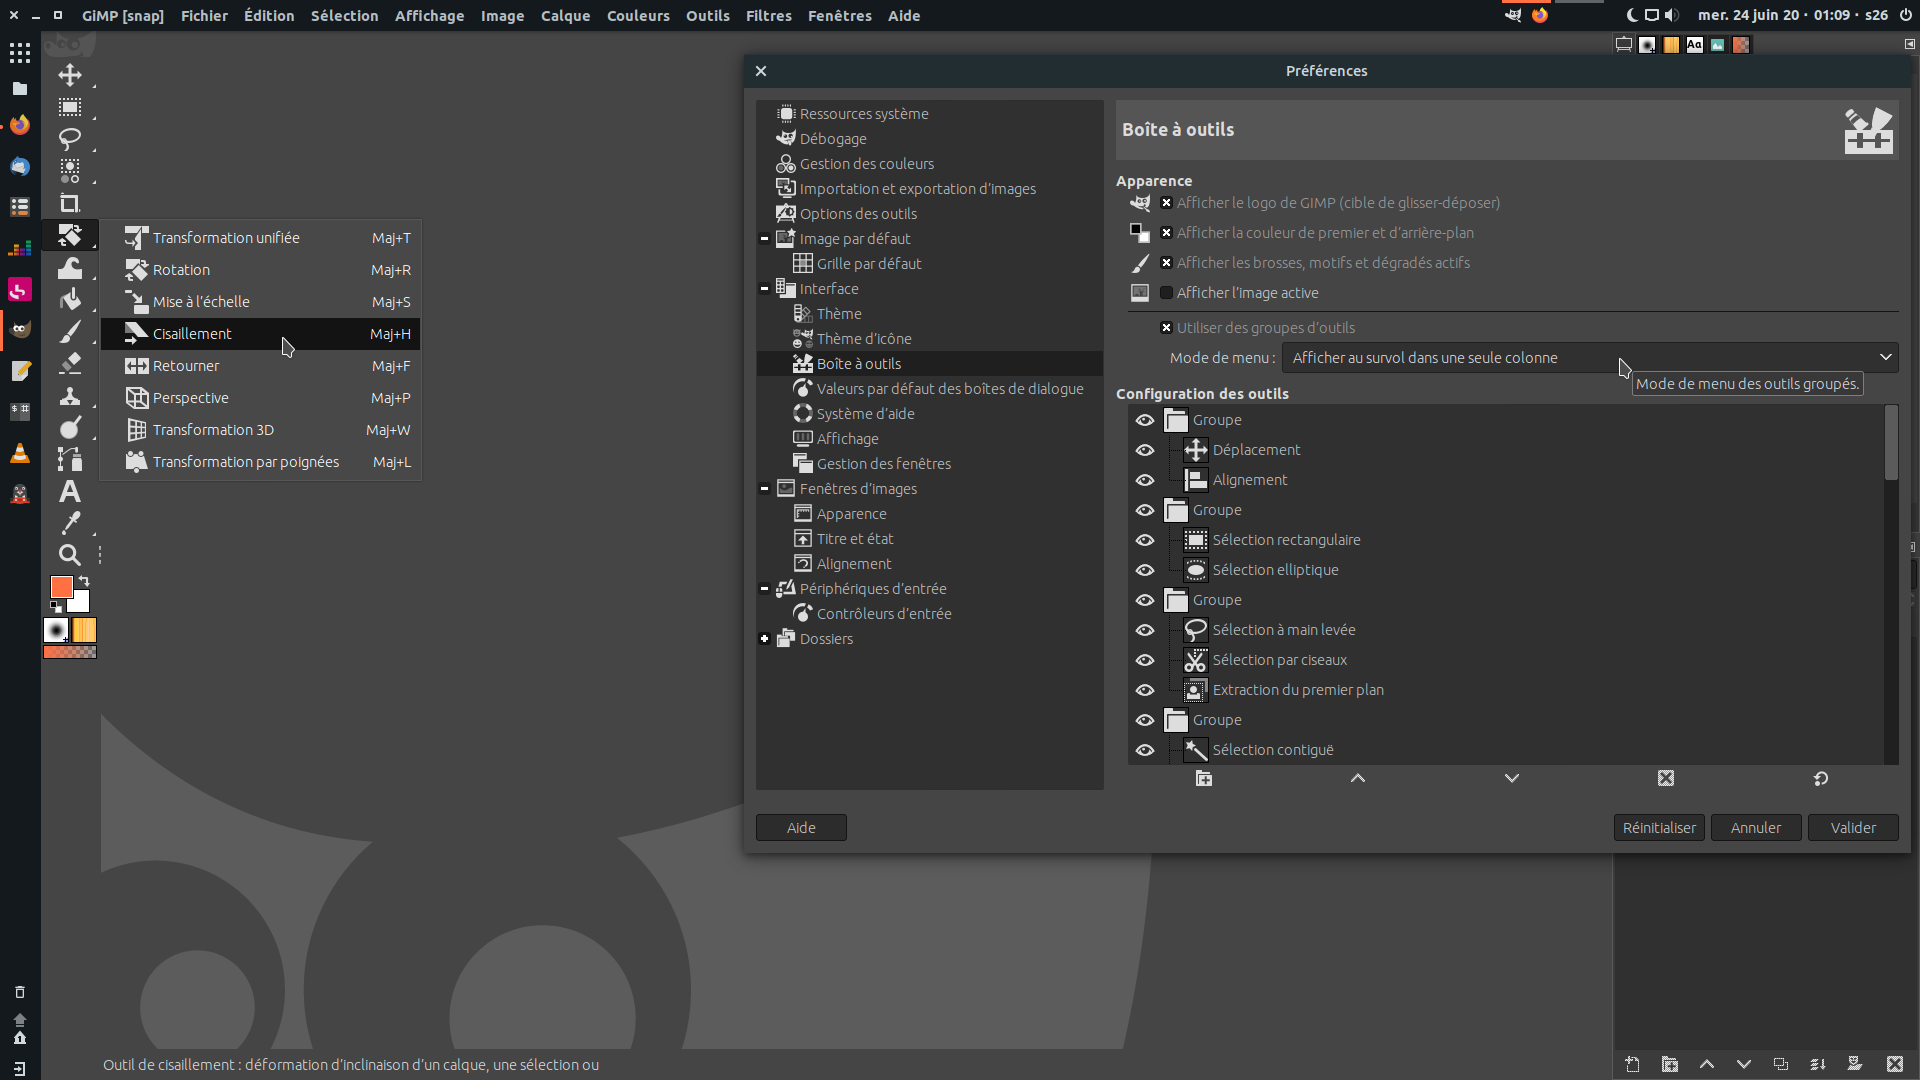Open the Calque menu
The width and height of the screenshot is (1920, 1080).
[565, 16]
